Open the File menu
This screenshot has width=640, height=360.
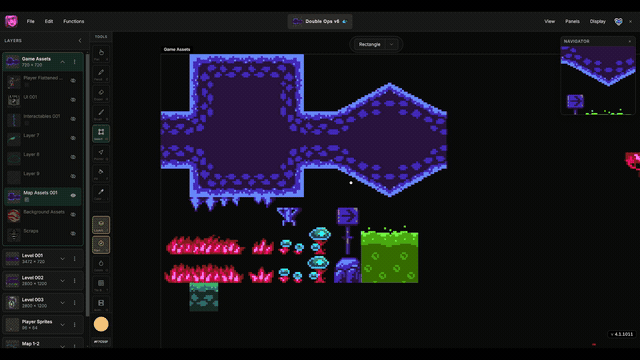[x=31, y=21]
